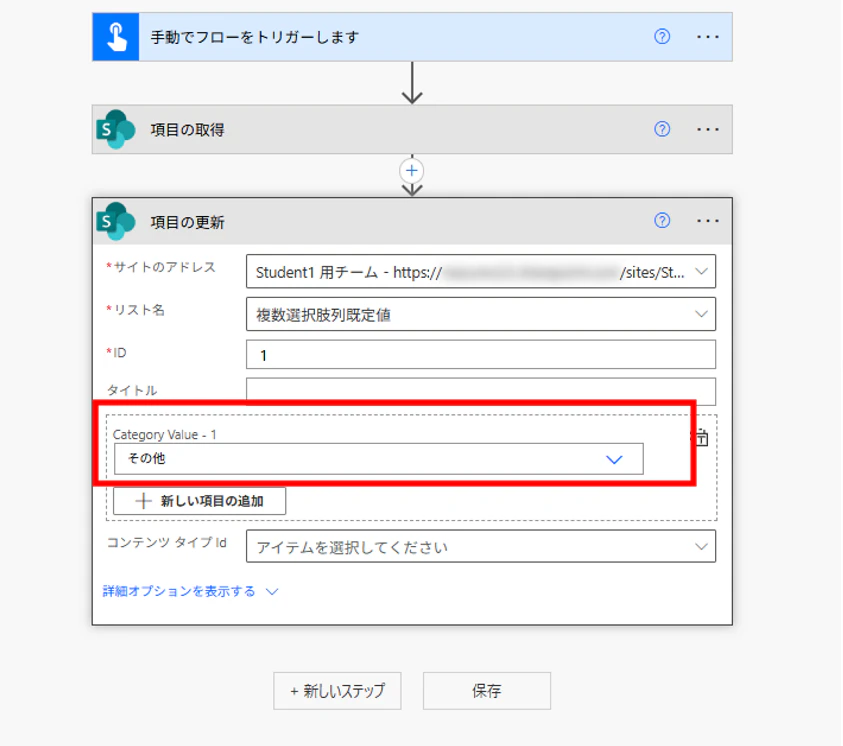843x746 pixels.
Task: Open help for the 項目の更新 step
Action: point(662,220)
